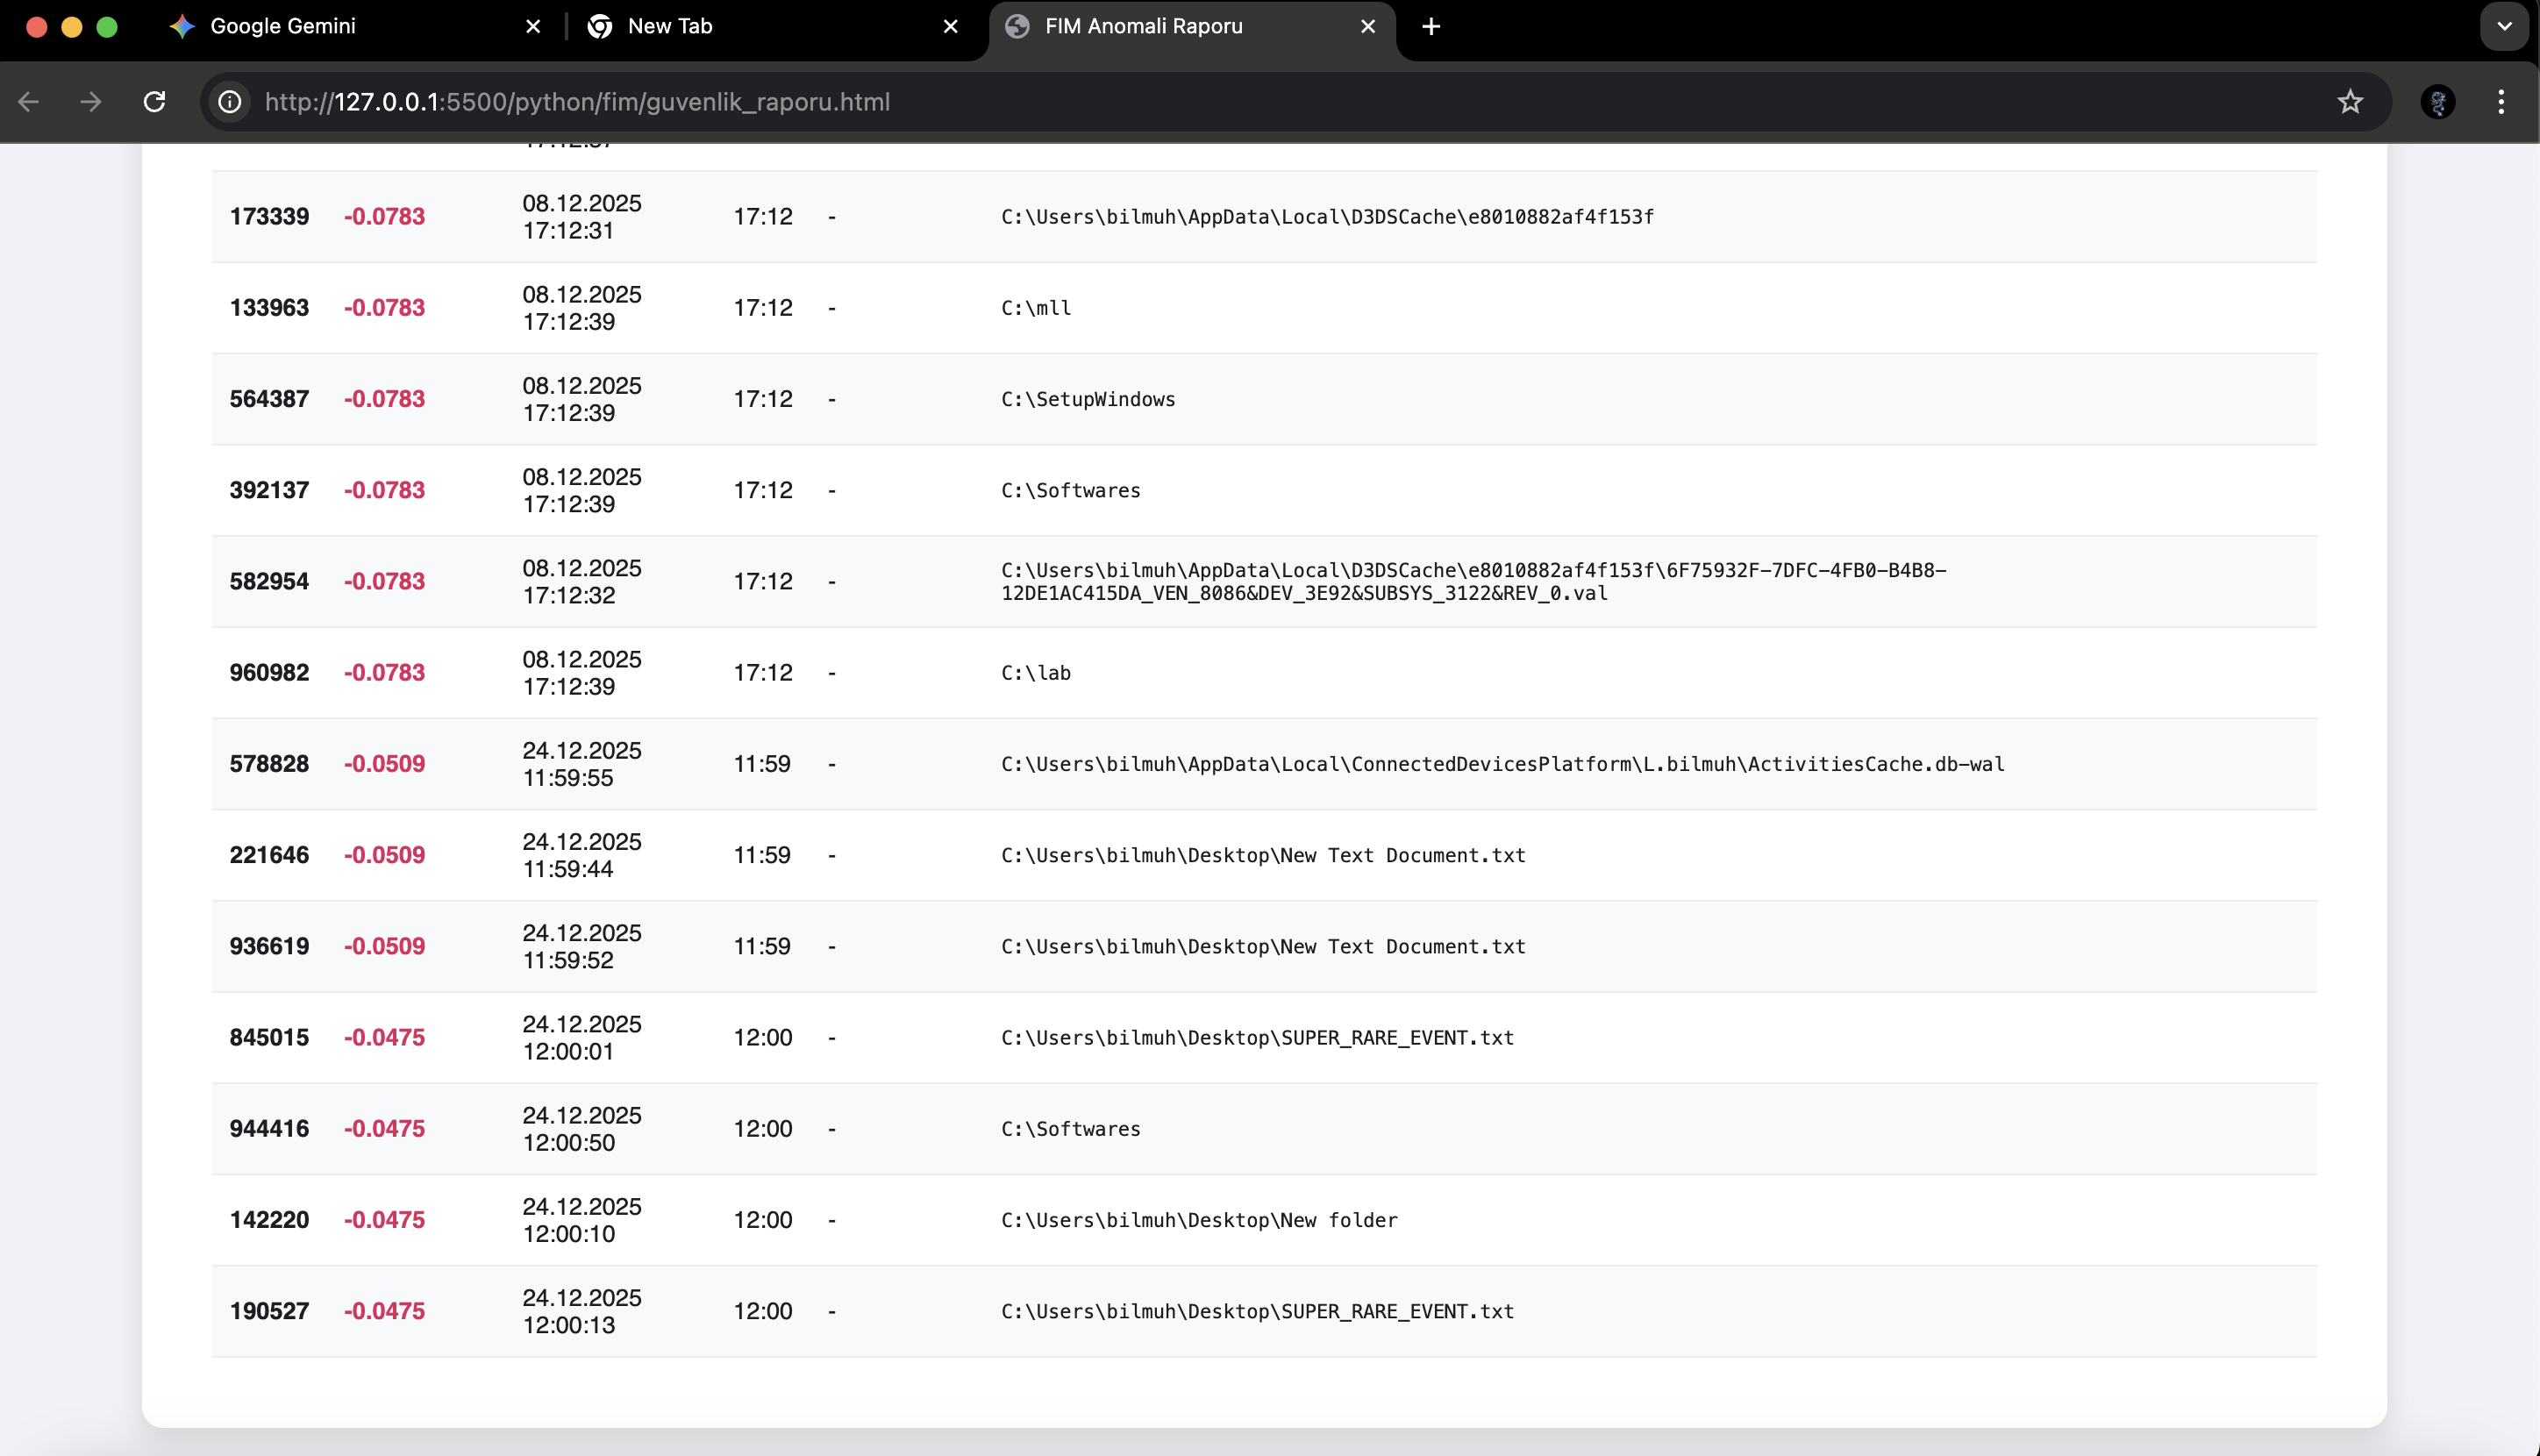Click C:\Softwares path in row 944416
Image resolution: width=2540 pixels, height=1456 pixels.
(1071, 1129)
